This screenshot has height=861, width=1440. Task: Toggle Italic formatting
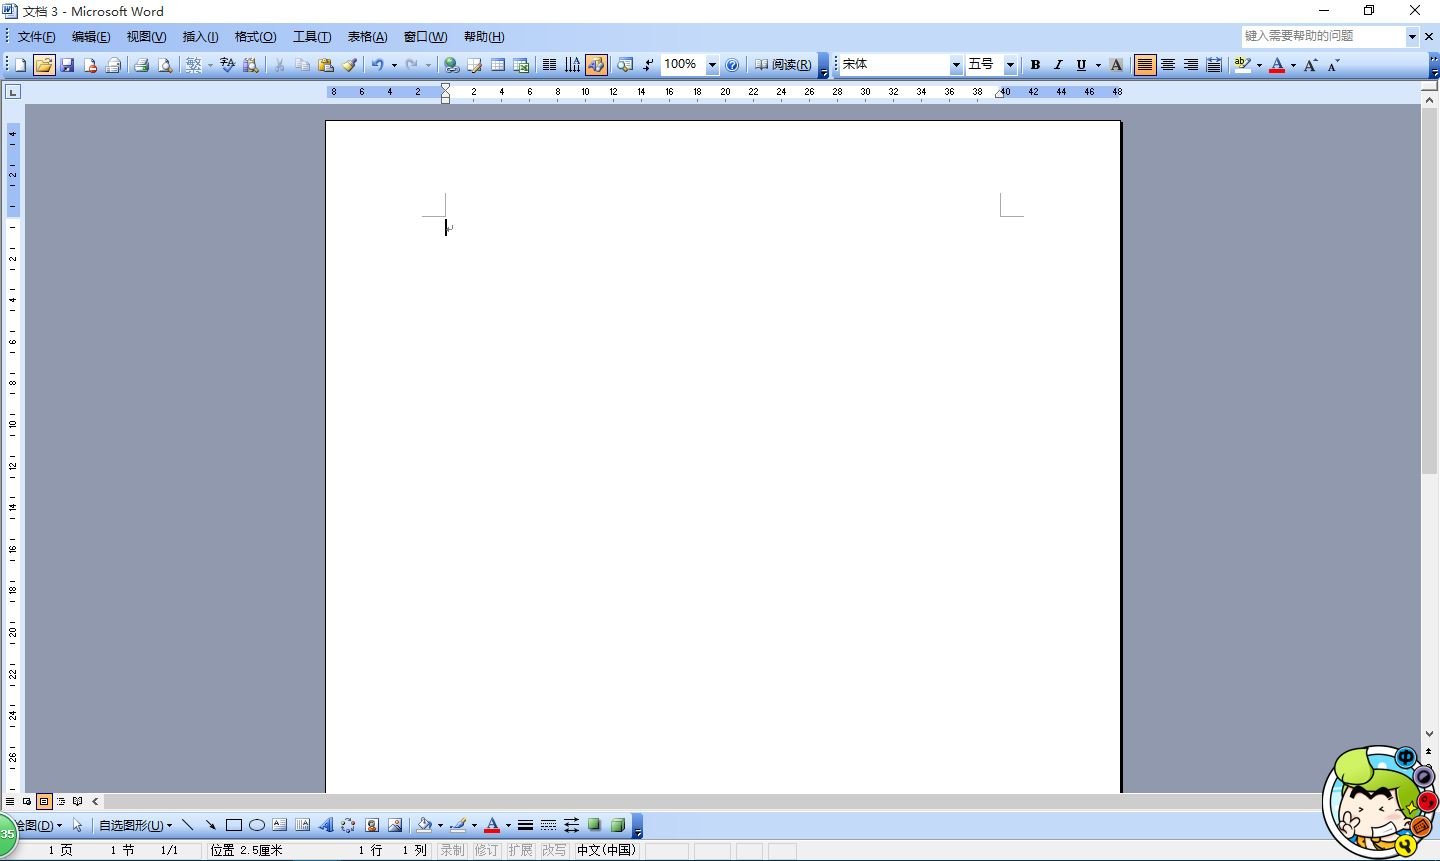[1058, 65]
